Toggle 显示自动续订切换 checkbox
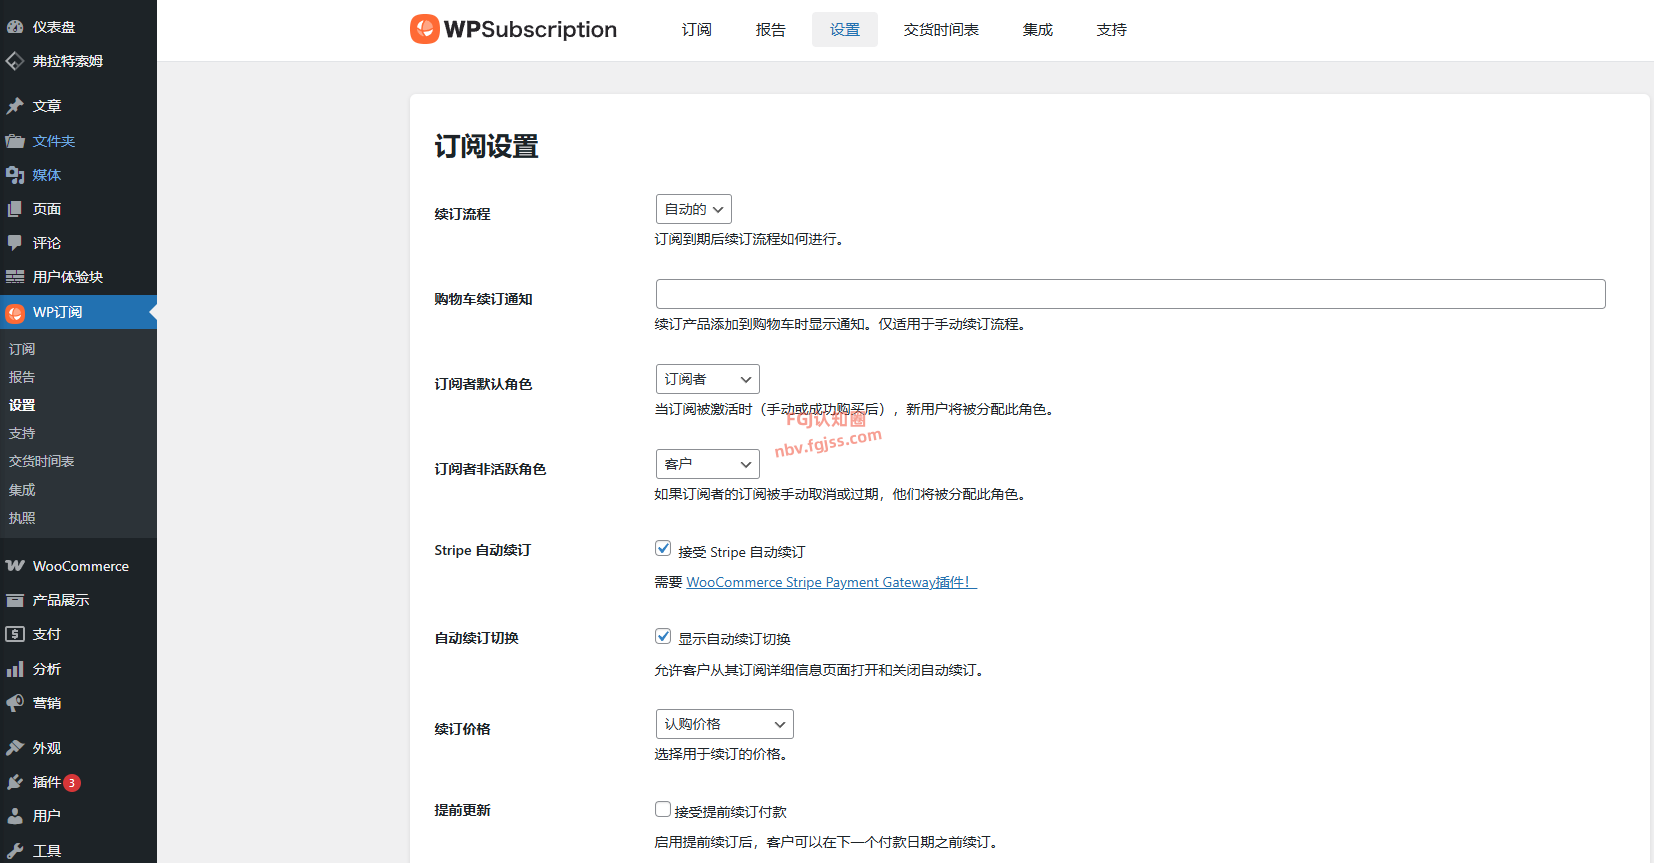The image size is (1654, 863). [x=663, y=636]
